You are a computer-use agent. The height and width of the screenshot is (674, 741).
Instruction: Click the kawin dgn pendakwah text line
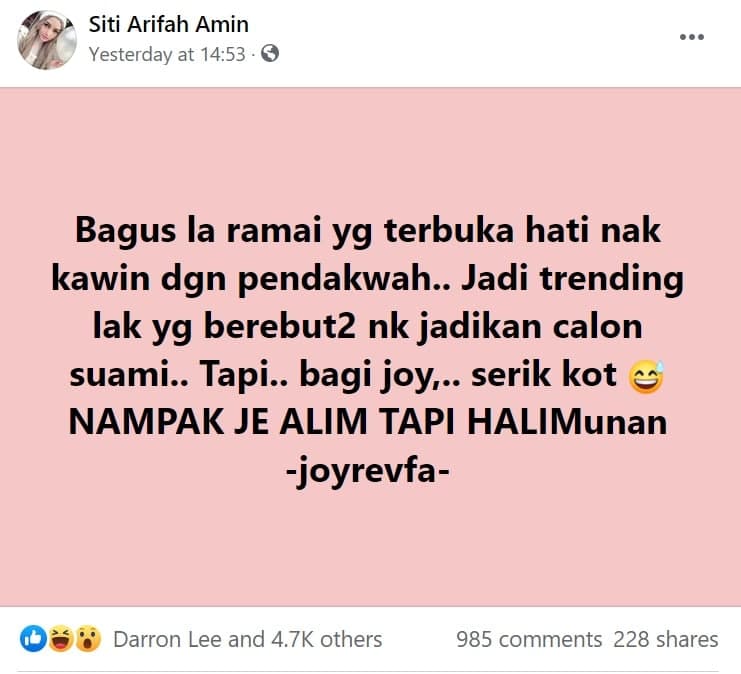368,279
